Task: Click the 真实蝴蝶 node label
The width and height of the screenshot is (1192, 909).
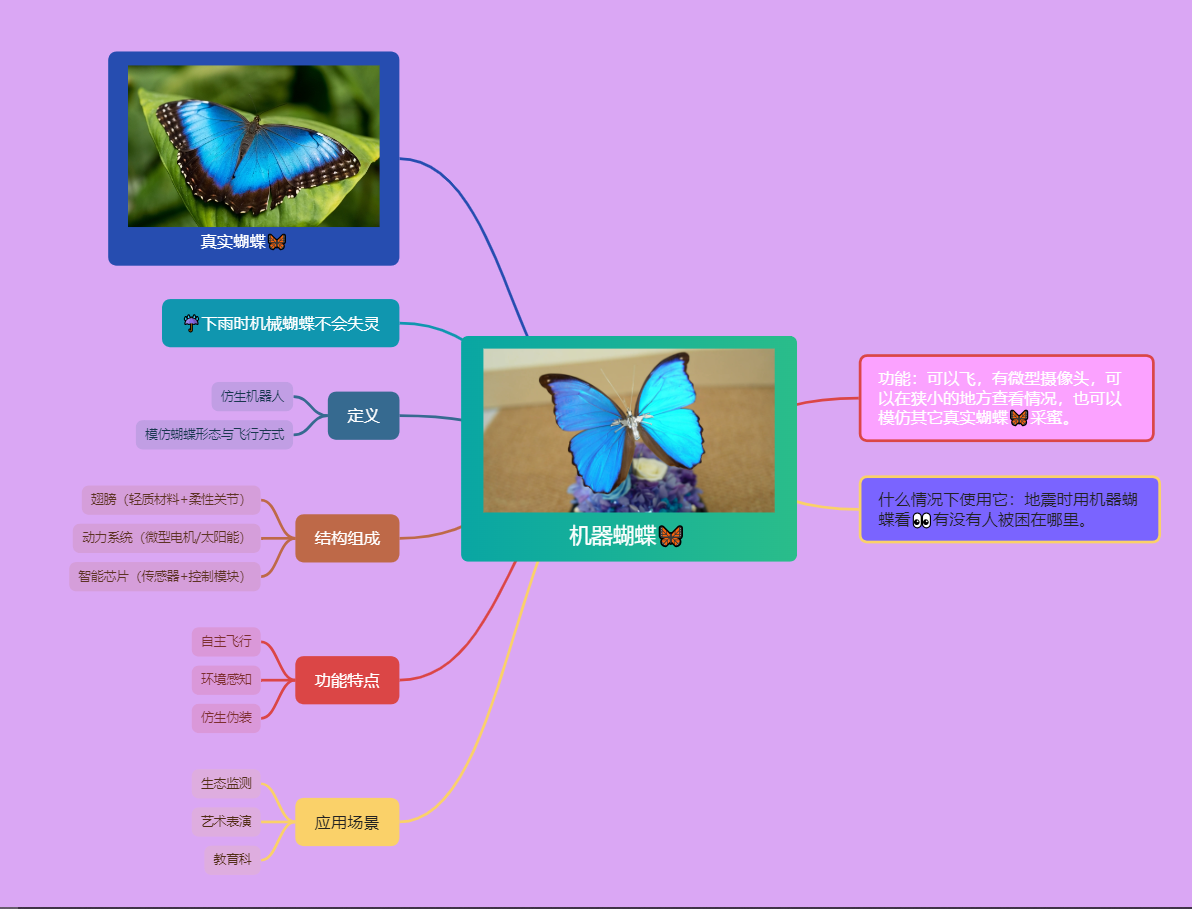Action: pos(243,242)
